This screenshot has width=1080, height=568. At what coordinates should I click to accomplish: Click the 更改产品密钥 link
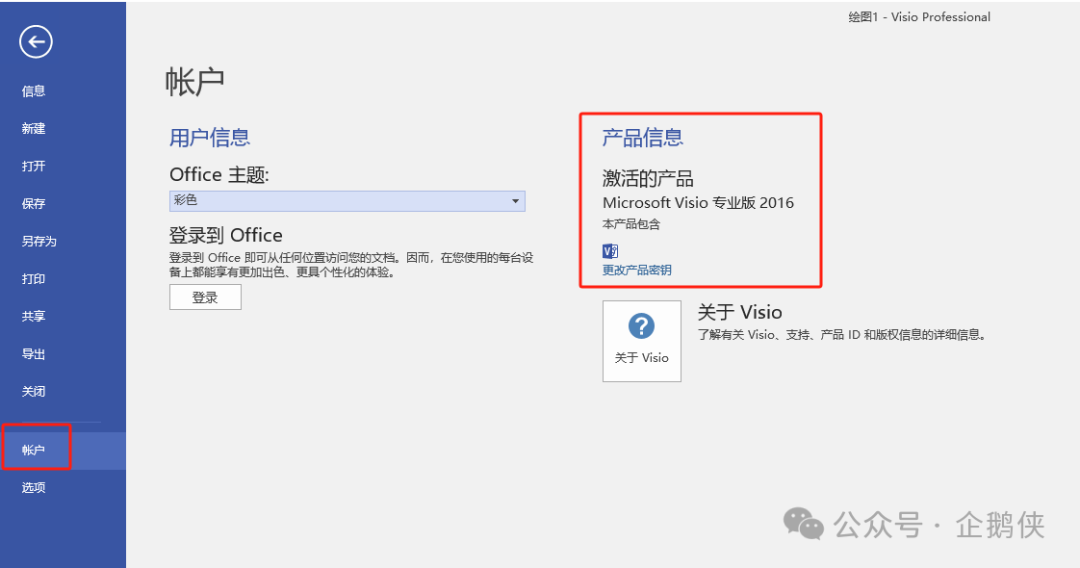637,270
